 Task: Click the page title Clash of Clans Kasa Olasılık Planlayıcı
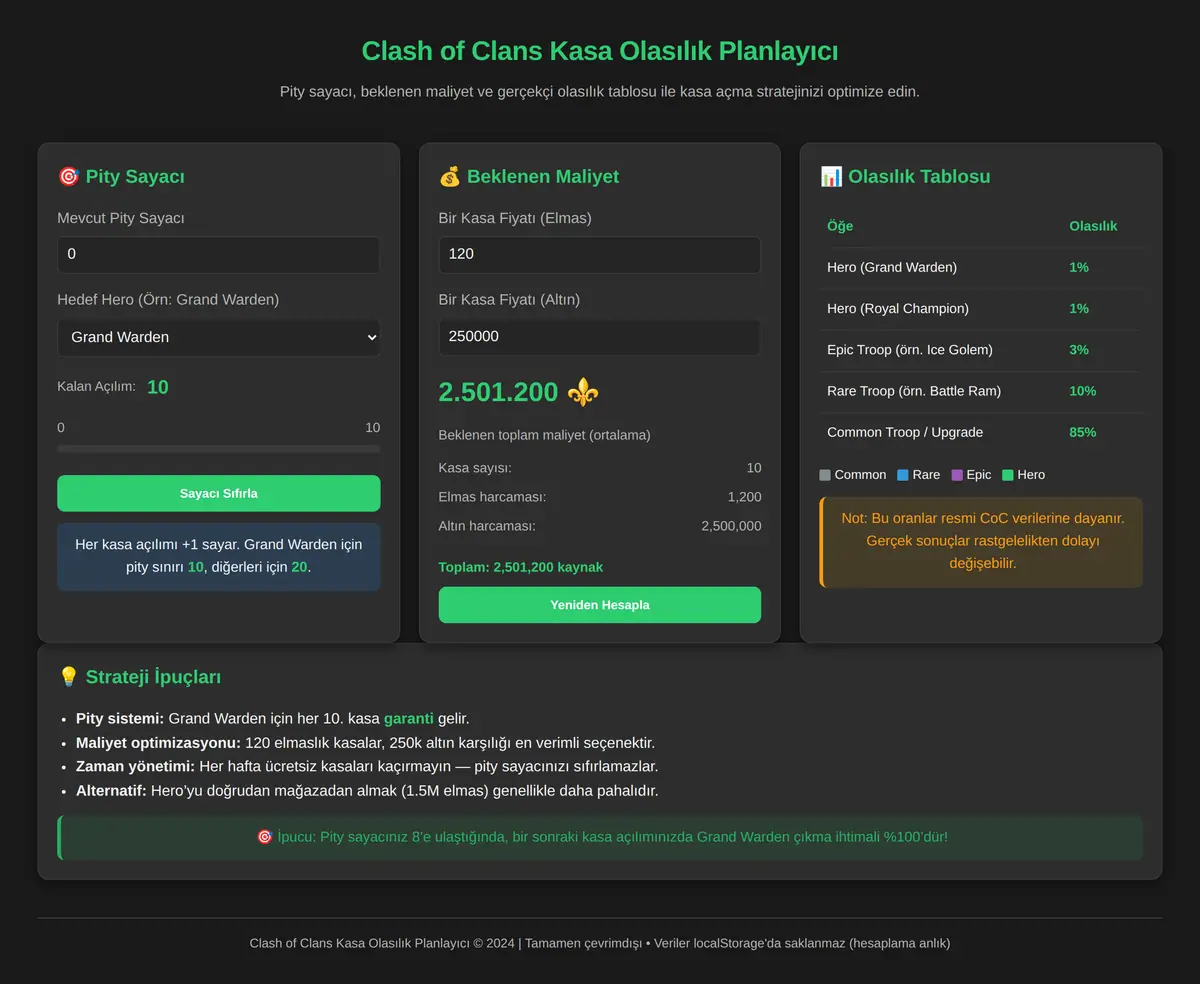tap(600, 51)
